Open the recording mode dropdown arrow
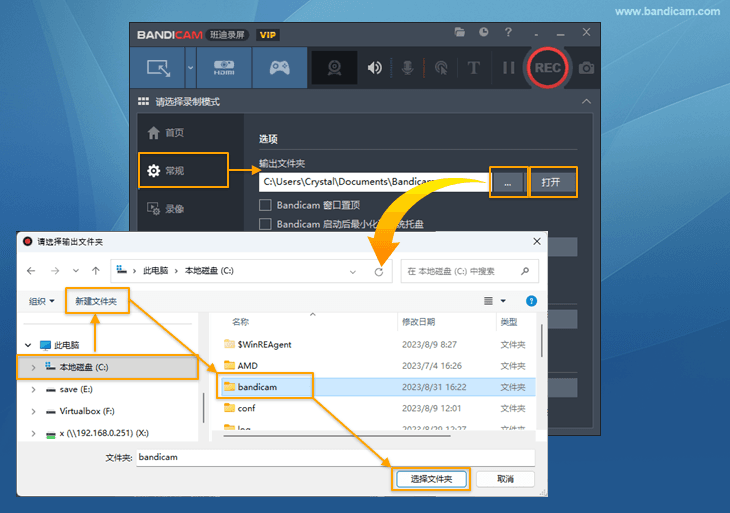730x513 pixels. [190, 68]
